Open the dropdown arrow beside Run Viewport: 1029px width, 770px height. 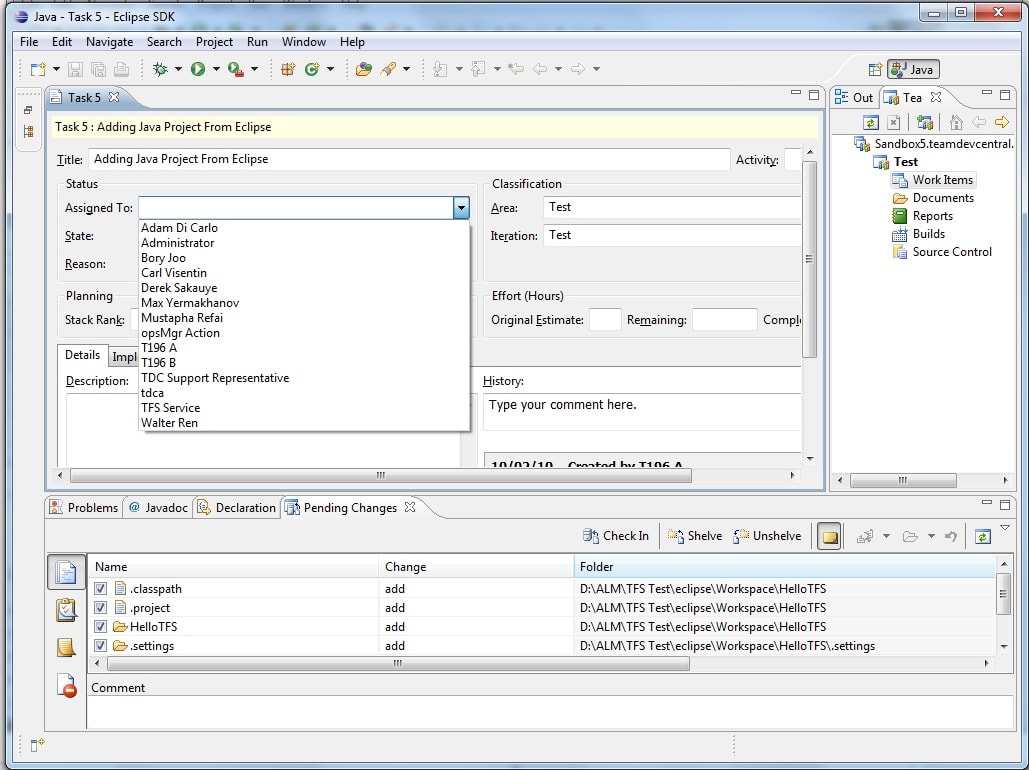coord(216,69)
